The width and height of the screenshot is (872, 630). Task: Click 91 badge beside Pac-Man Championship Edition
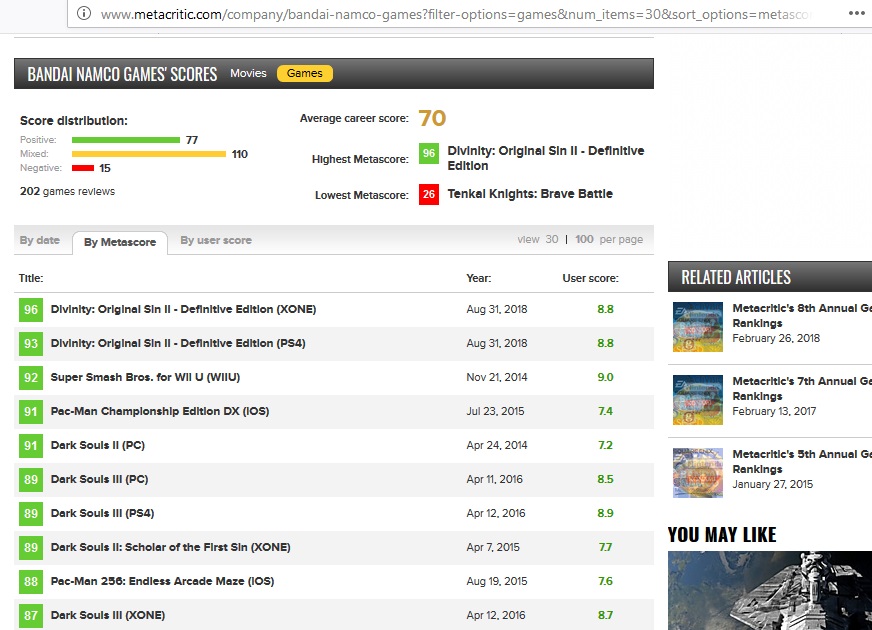31,411
